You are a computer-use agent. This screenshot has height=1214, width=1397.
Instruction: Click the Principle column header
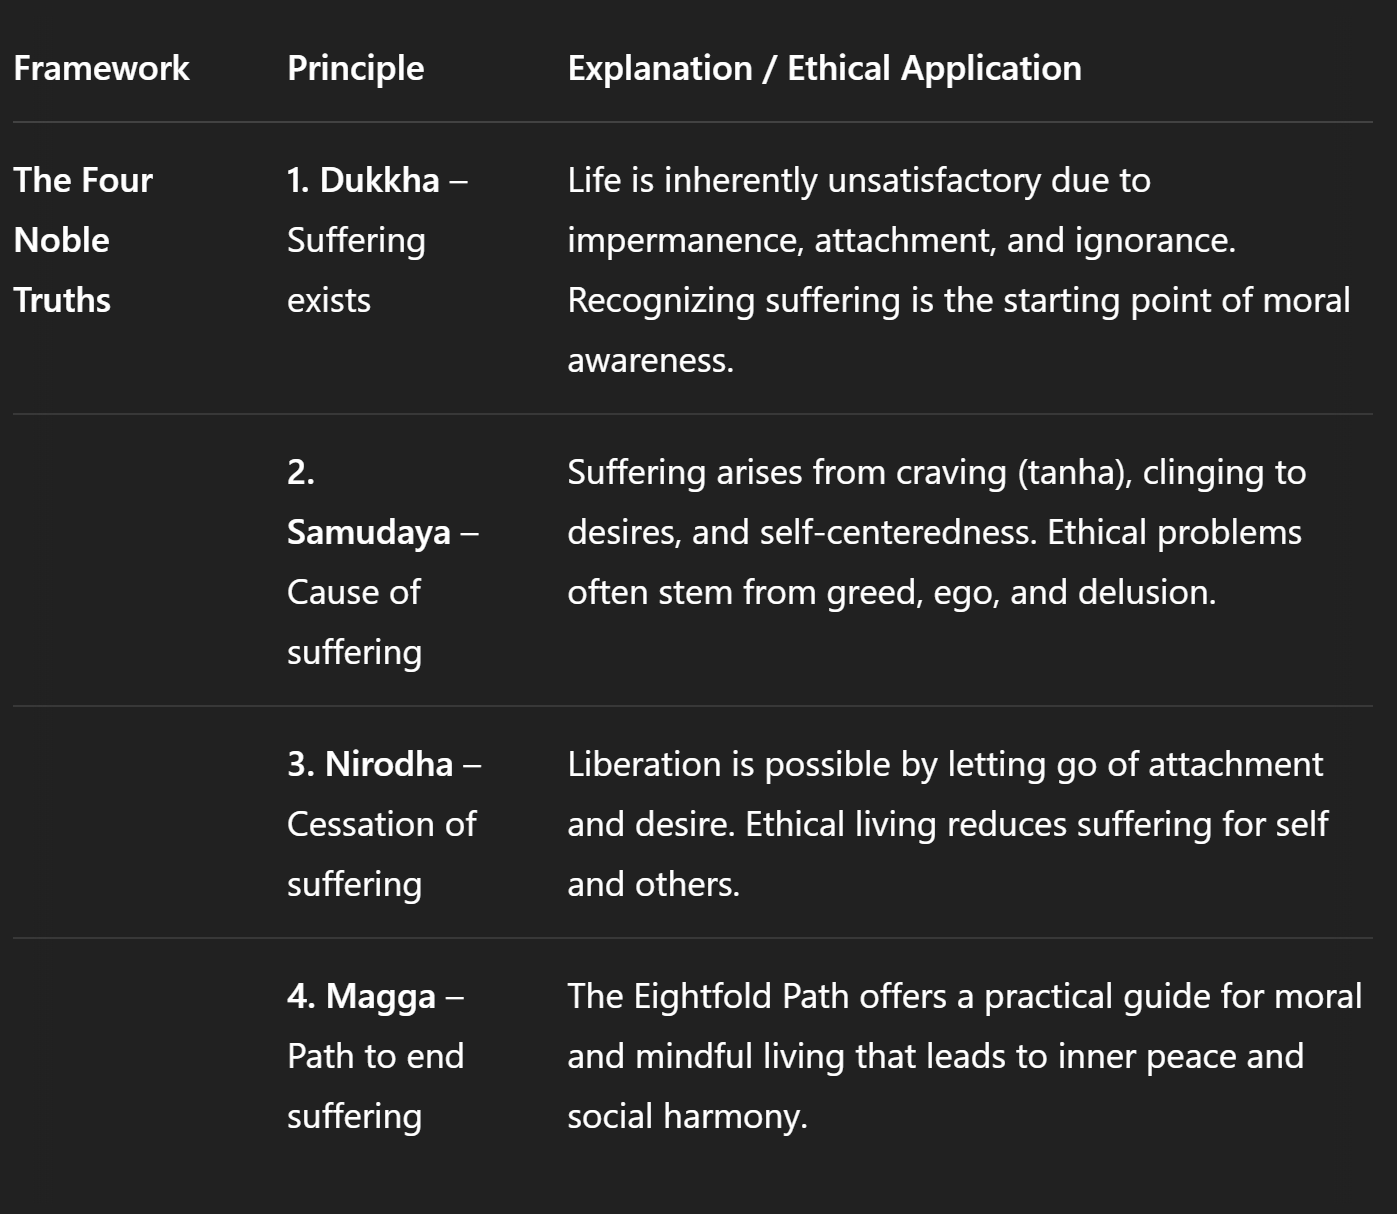tap(355, 68)
